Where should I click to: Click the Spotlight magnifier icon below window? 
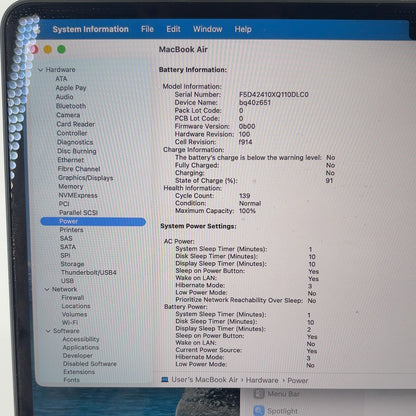click(259, 411)
